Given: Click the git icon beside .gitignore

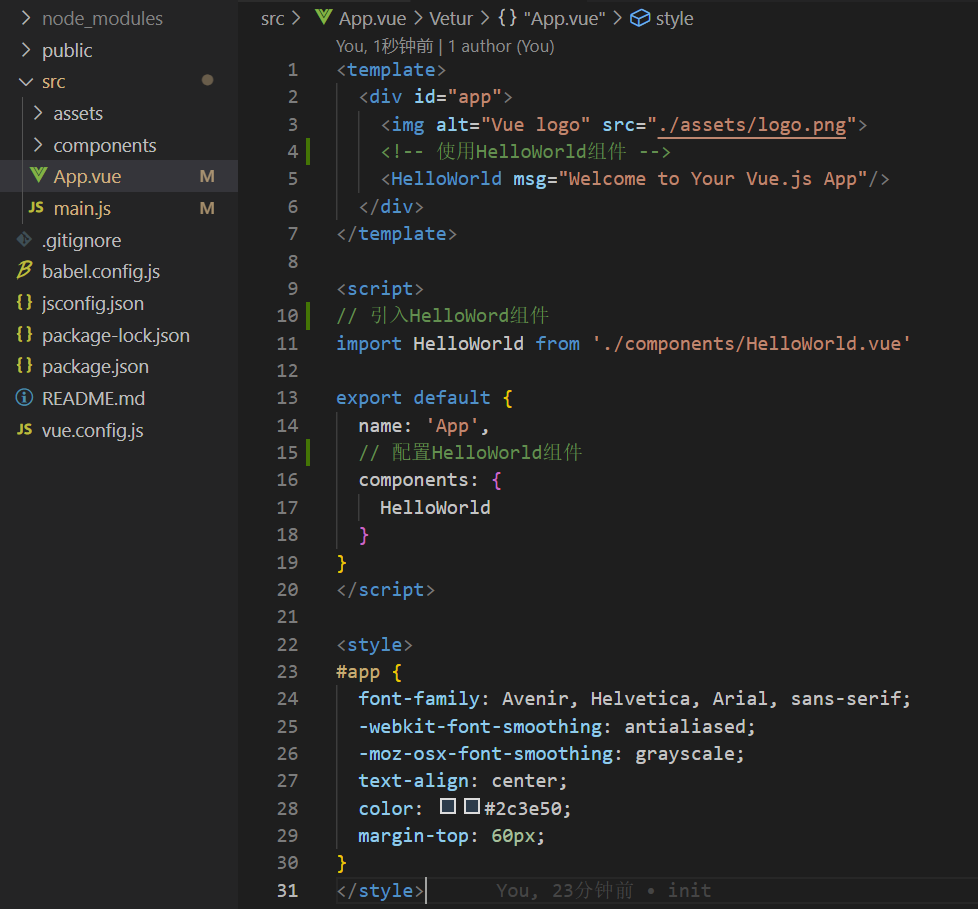Looking at the screenshot, I should [24, 239].
